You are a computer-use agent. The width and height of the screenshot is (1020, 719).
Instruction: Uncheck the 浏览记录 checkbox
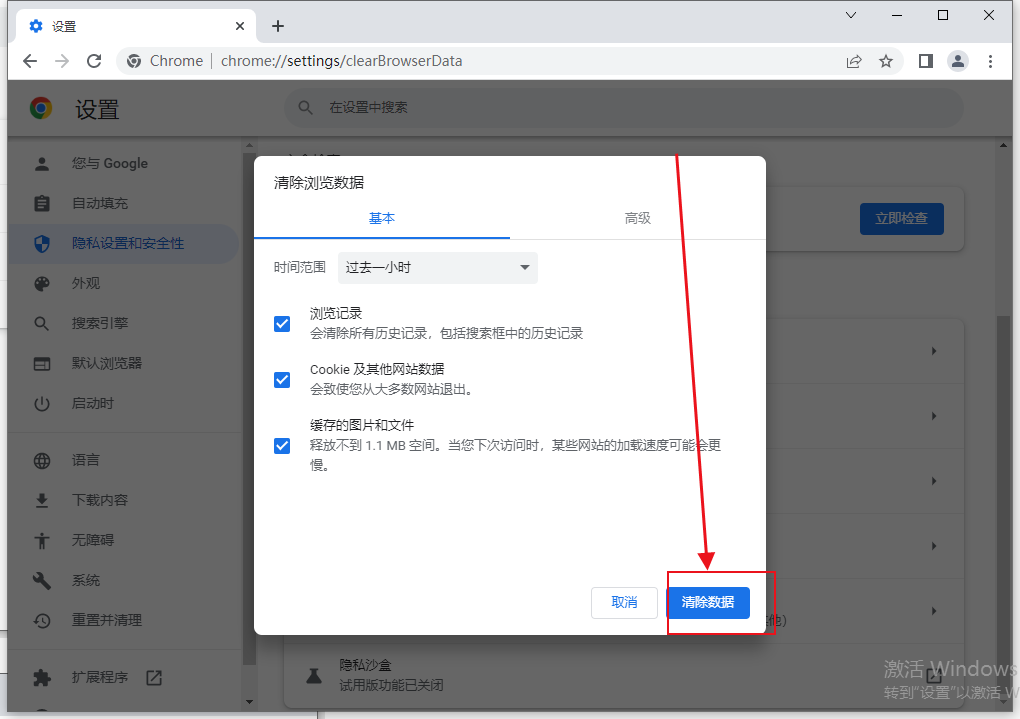(282, 324)
